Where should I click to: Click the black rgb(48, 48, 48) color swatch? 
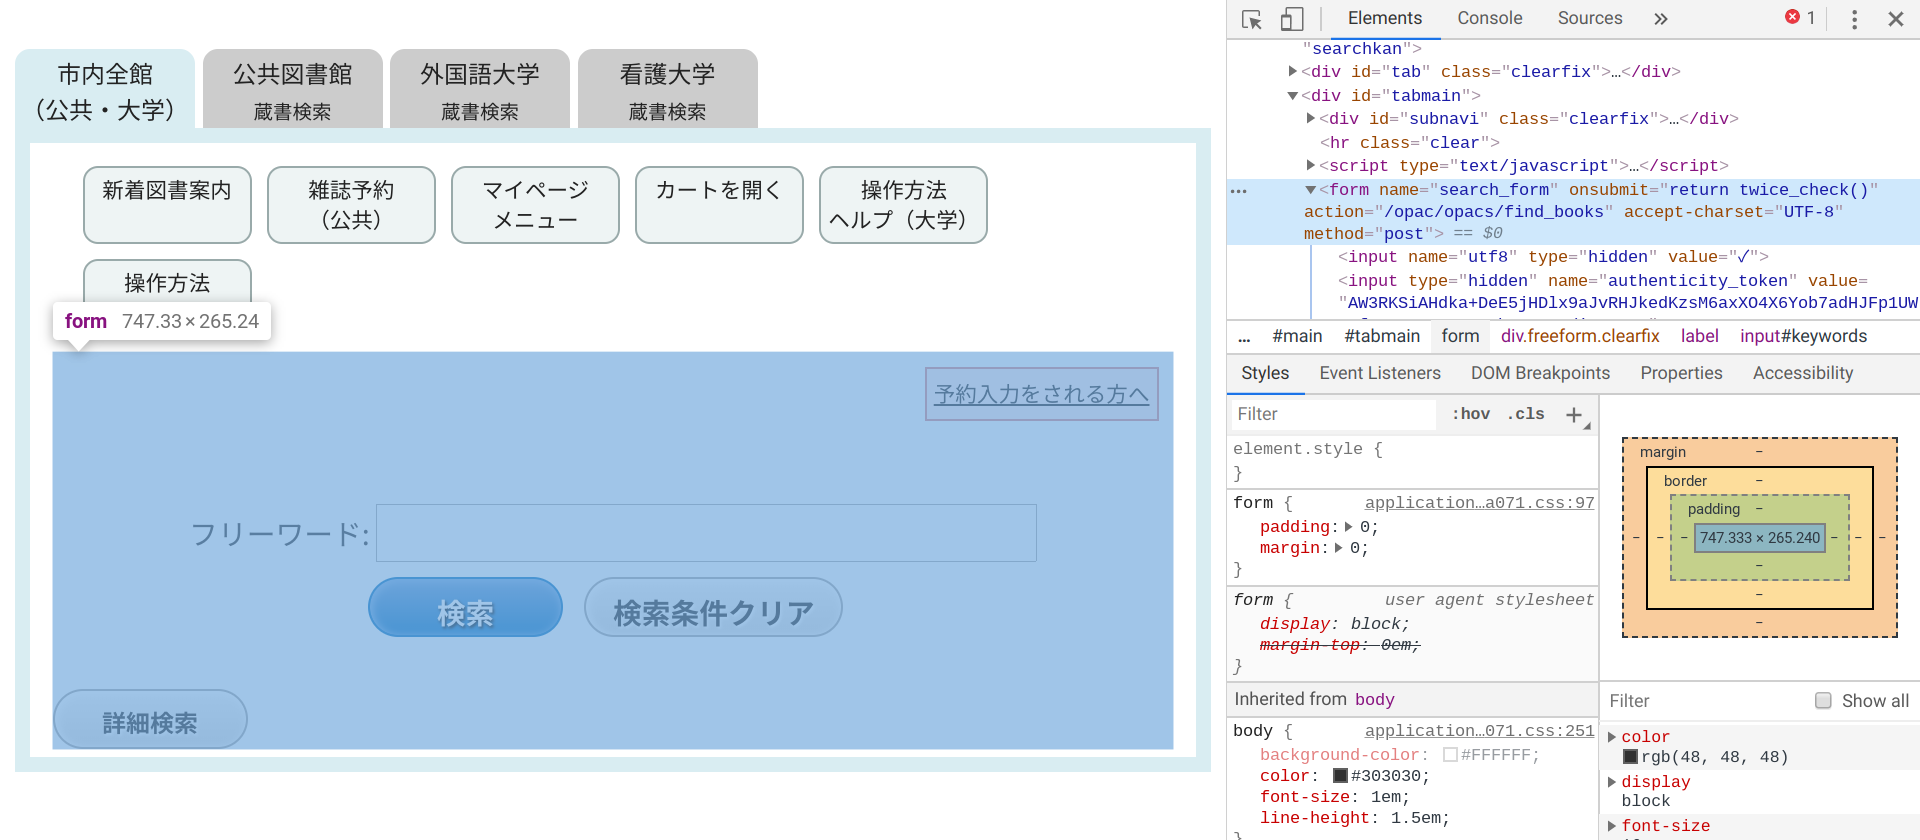pyautogui.click(x=1630, y=757)
